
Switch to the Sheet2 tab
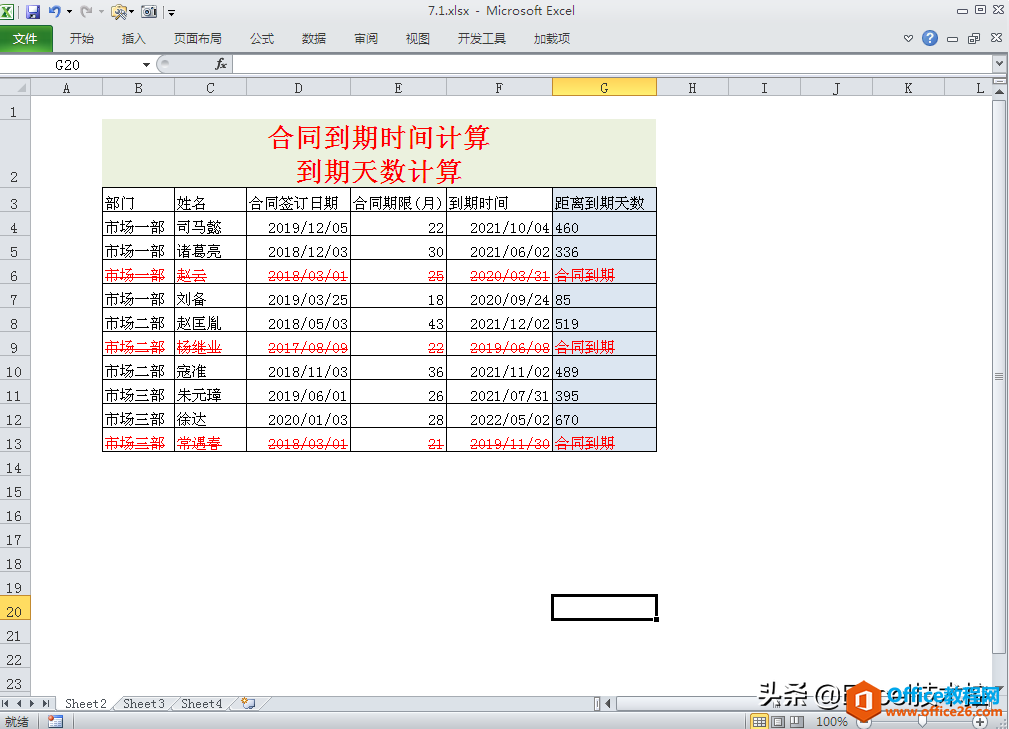tap(86, 704)
